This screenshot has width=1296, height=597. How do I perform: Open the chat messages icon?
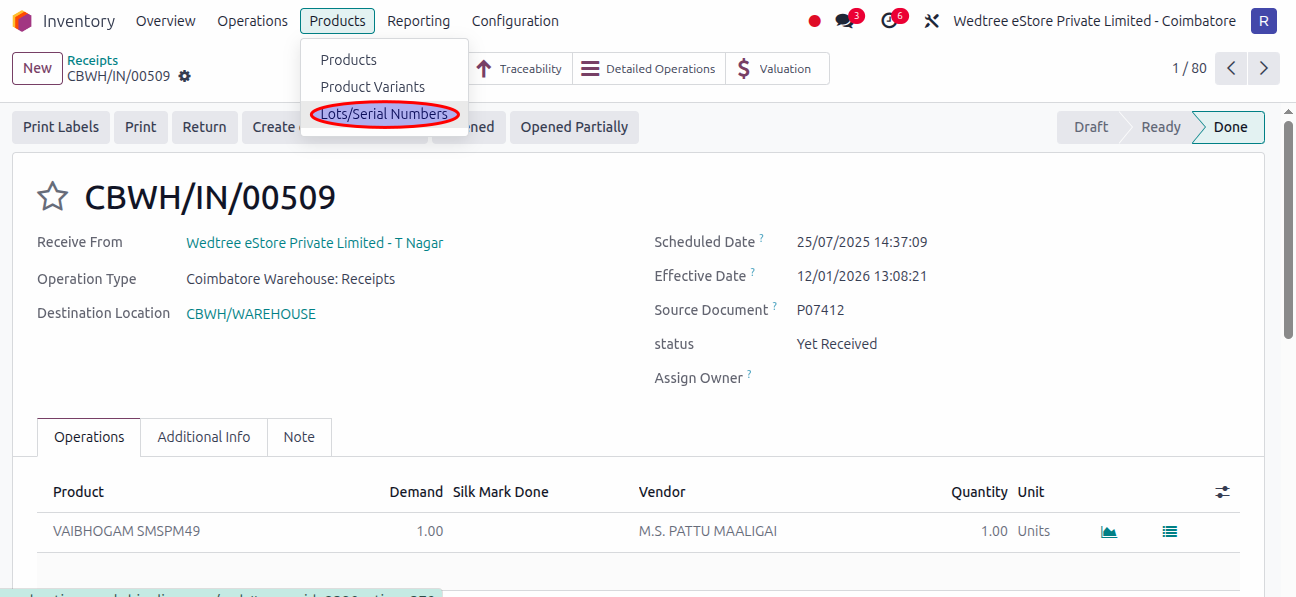[x=845, y=21]
